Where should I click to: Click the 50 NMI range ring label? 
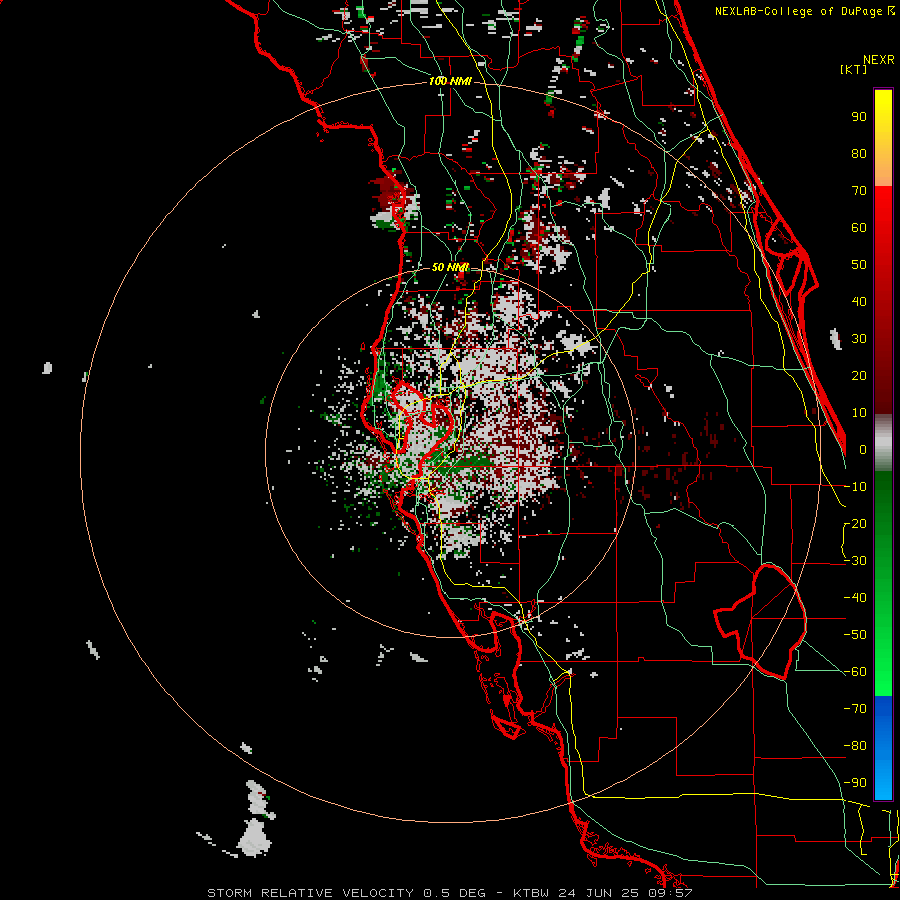[x=450, y=267]
